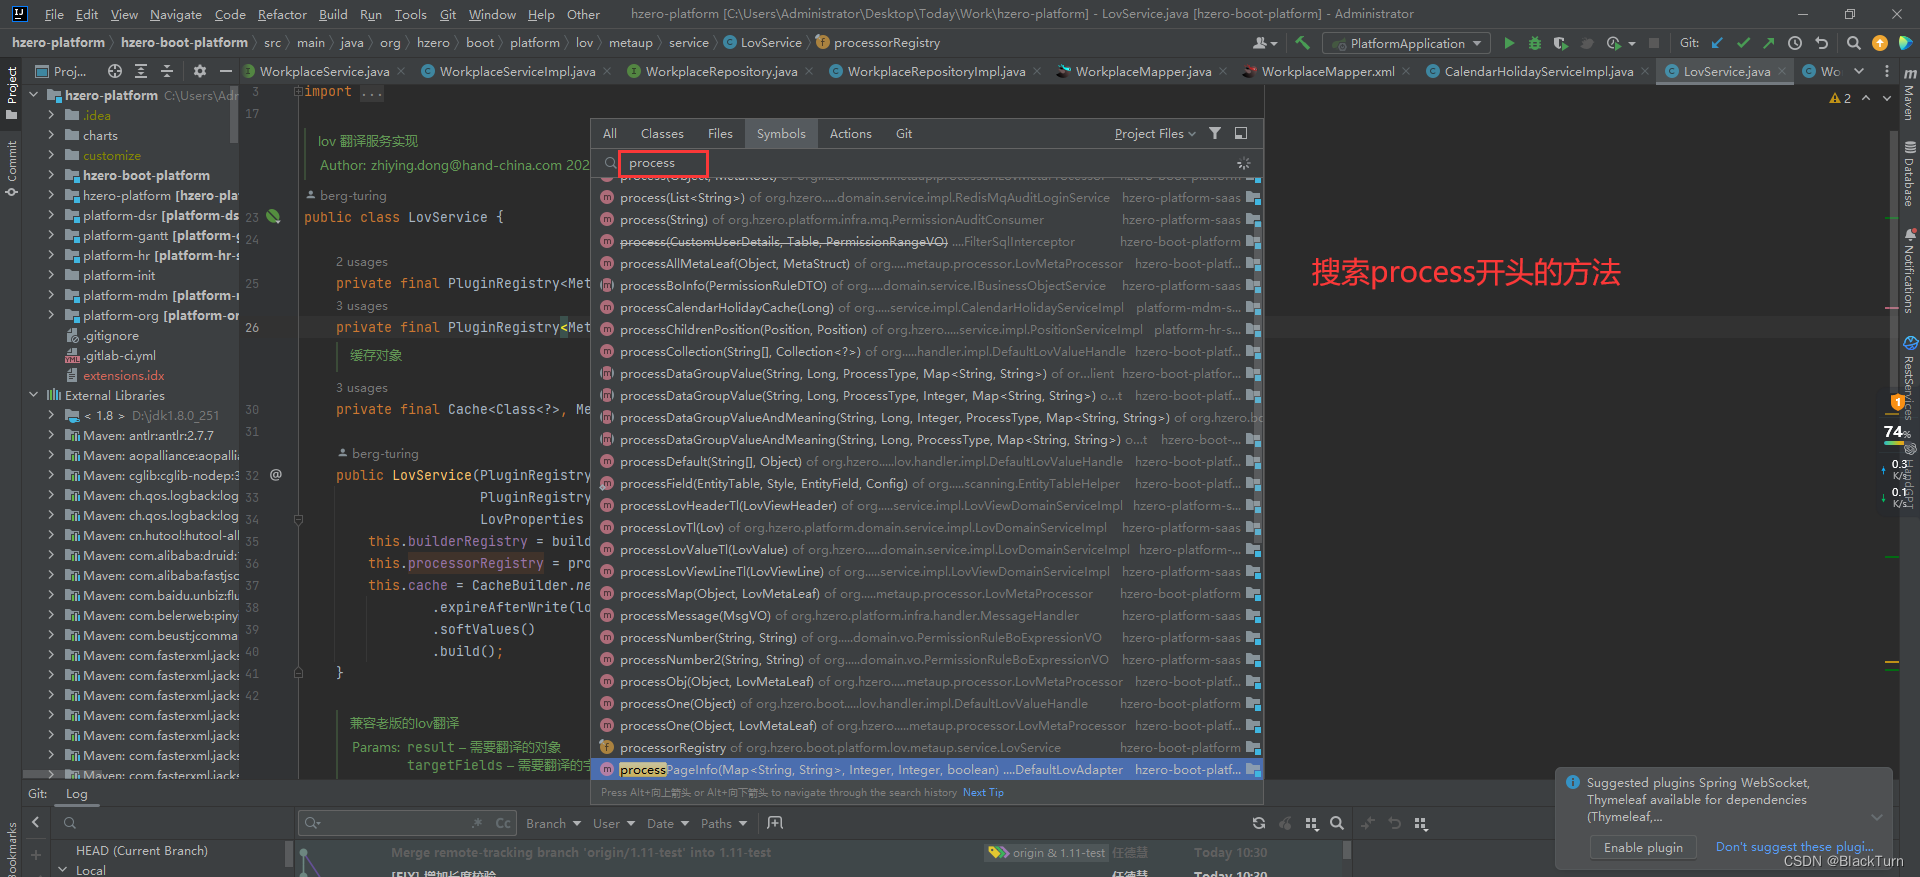Click Don't suggest these plugins link
Viewport: 1920px width, 877px height.
pyautogui.click(x=1794, y=847)
